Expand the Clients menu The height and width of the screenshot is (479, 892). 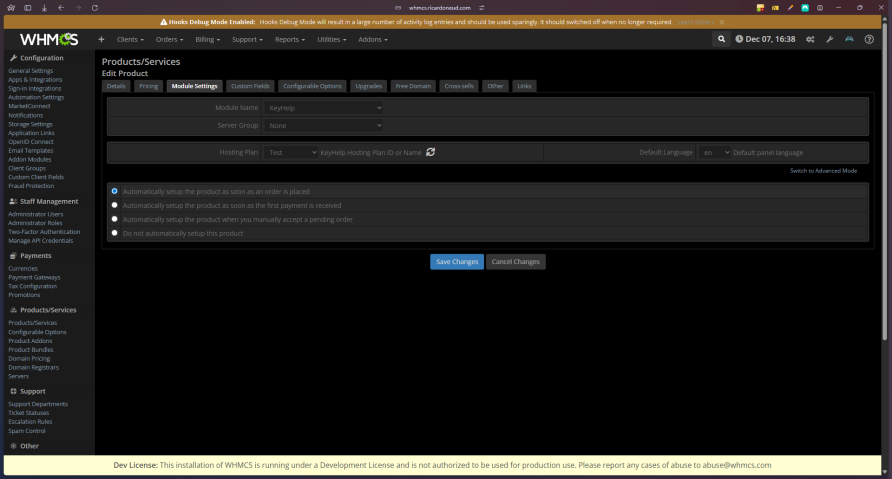pos(130,39)
